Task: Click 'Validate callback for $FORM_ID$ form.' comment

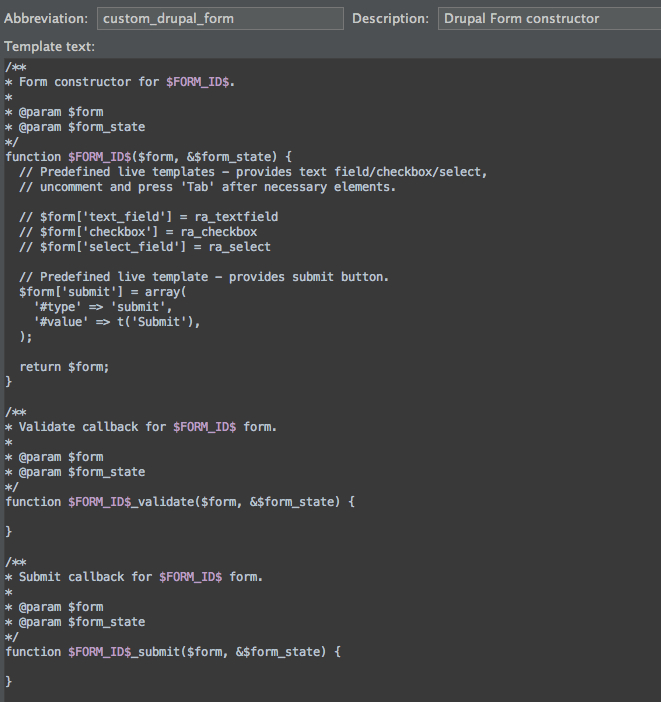Action: coord(148,427)
